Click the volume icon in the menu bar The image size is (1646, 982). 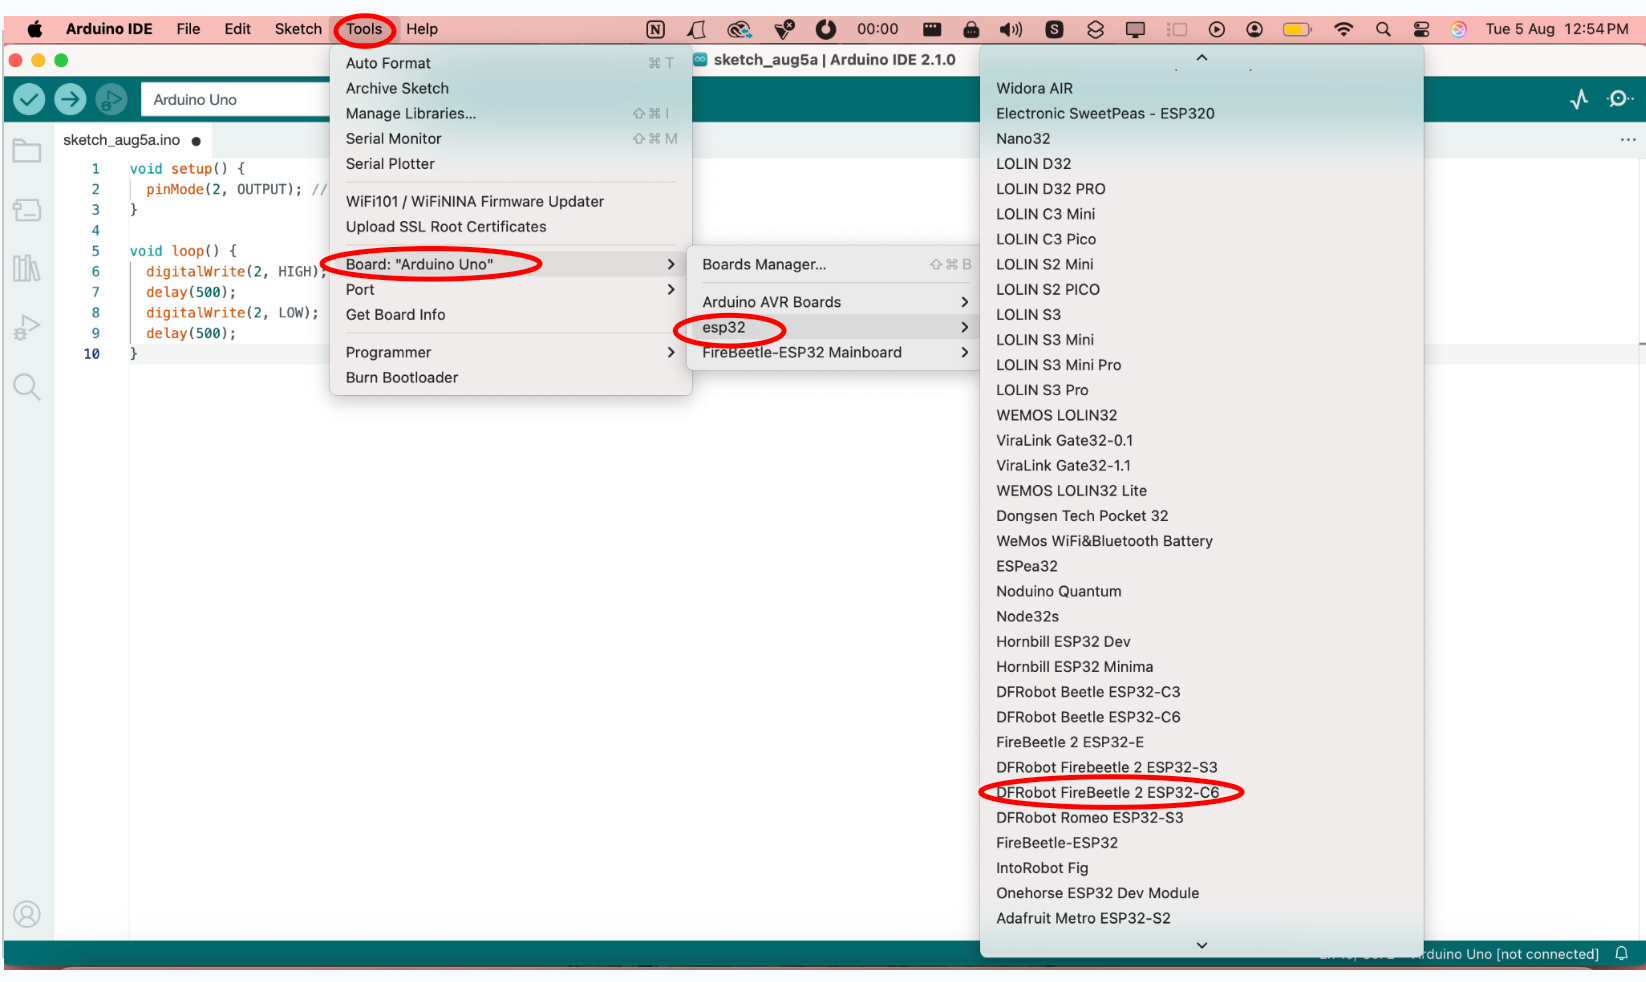[x=1011, y=29]
